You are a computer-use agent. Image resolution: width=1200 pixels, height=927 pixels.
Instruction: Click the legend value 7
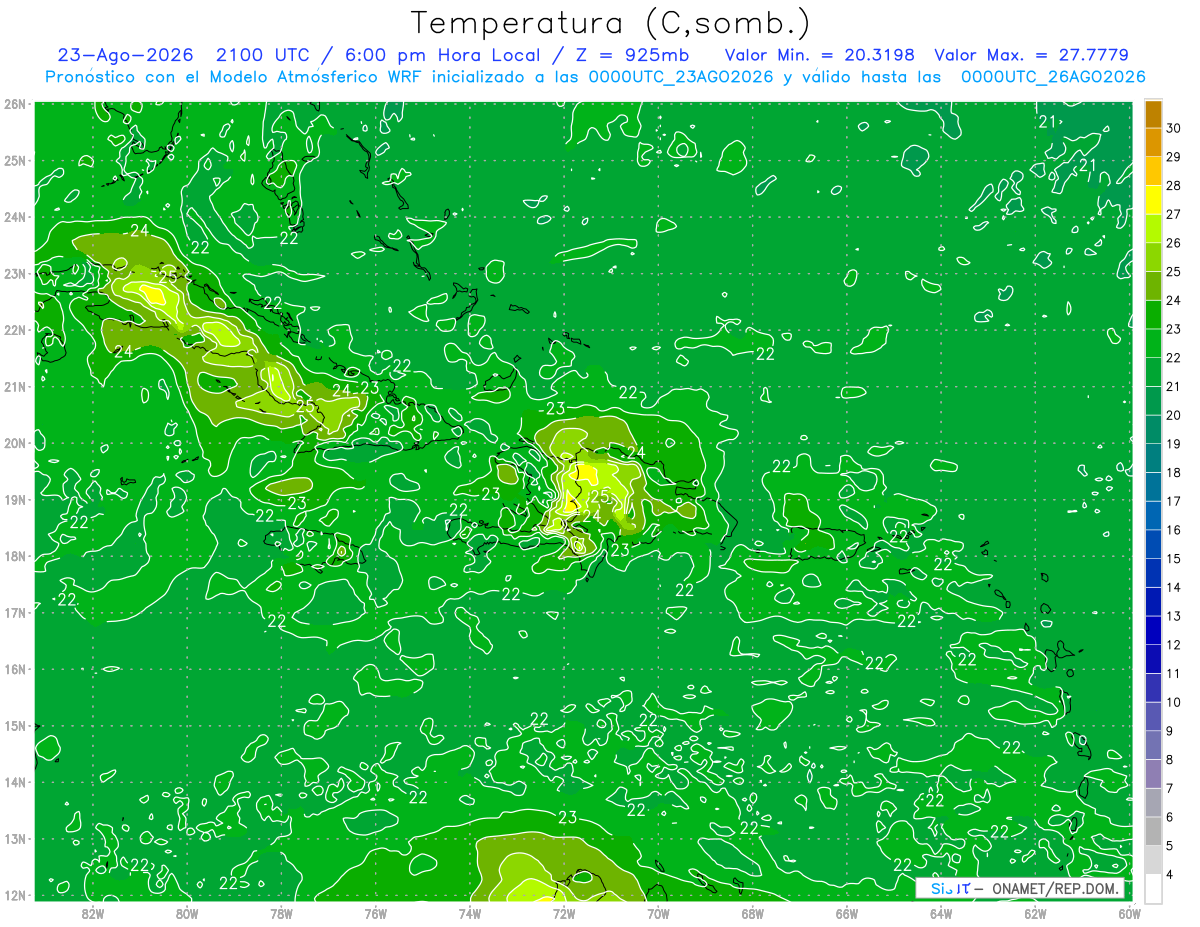pos(1169,788)
